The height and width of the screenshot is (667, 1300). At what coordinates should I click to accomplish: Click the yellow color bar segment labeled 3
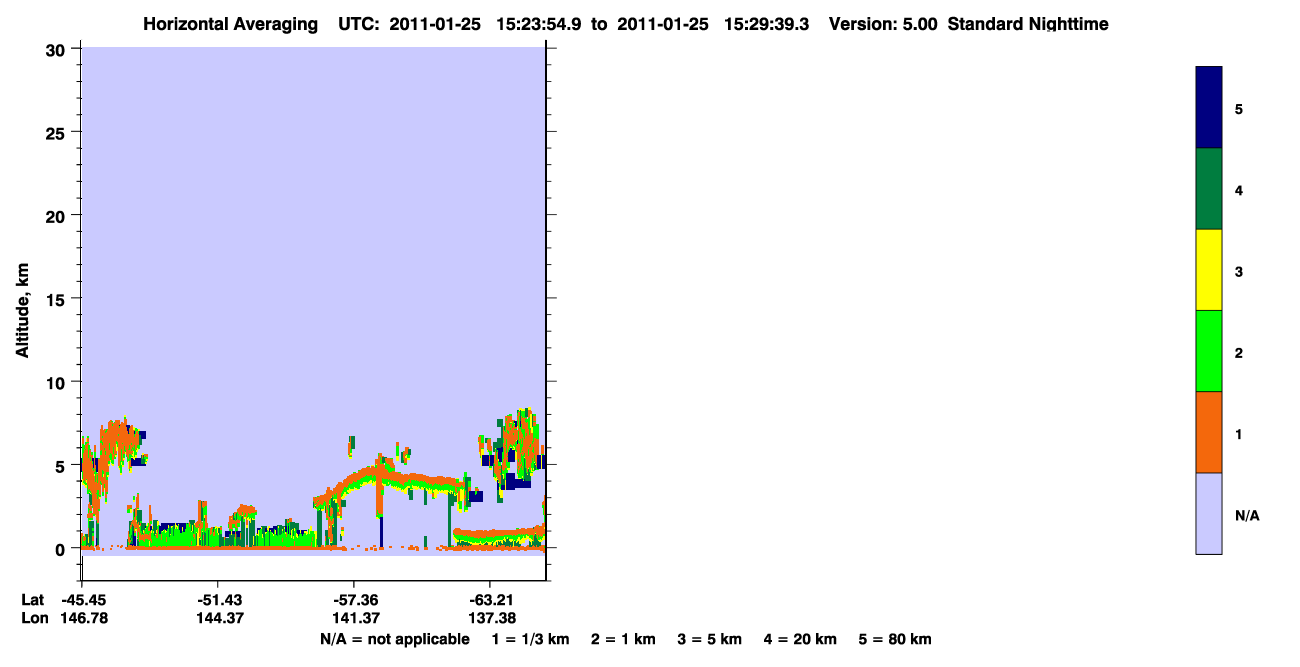click(1209, 270)
